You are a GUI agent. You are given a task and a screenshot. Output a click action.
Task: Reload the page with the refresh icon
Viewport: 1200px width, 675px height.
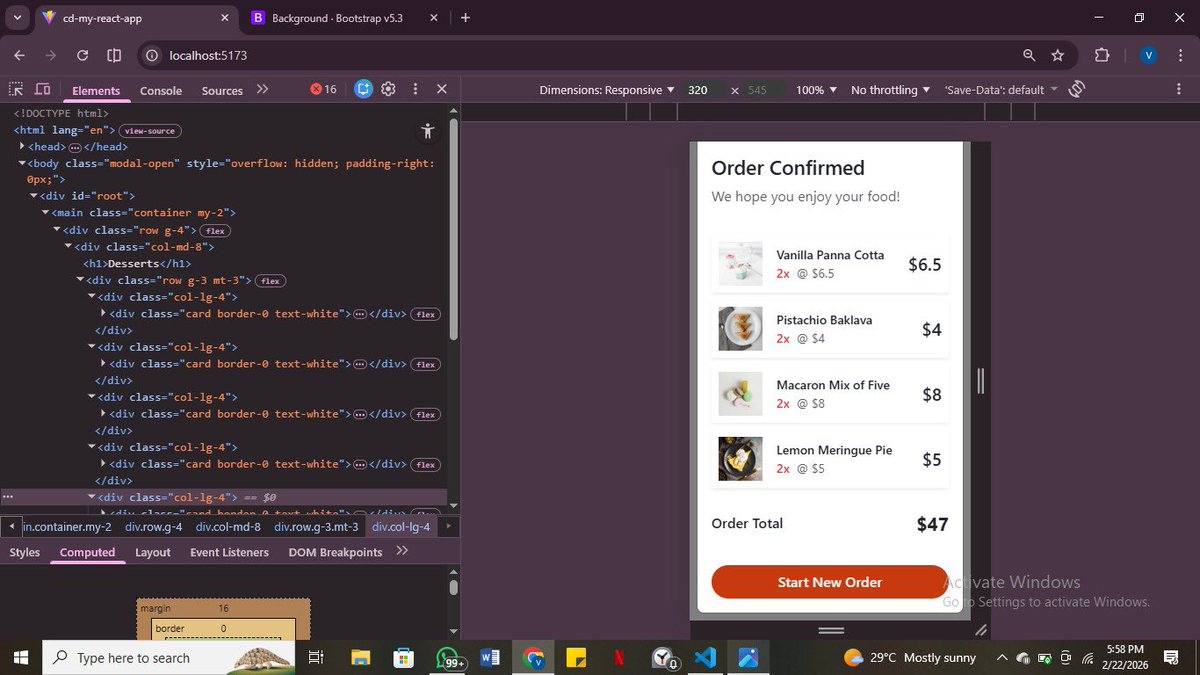(83, 55)
